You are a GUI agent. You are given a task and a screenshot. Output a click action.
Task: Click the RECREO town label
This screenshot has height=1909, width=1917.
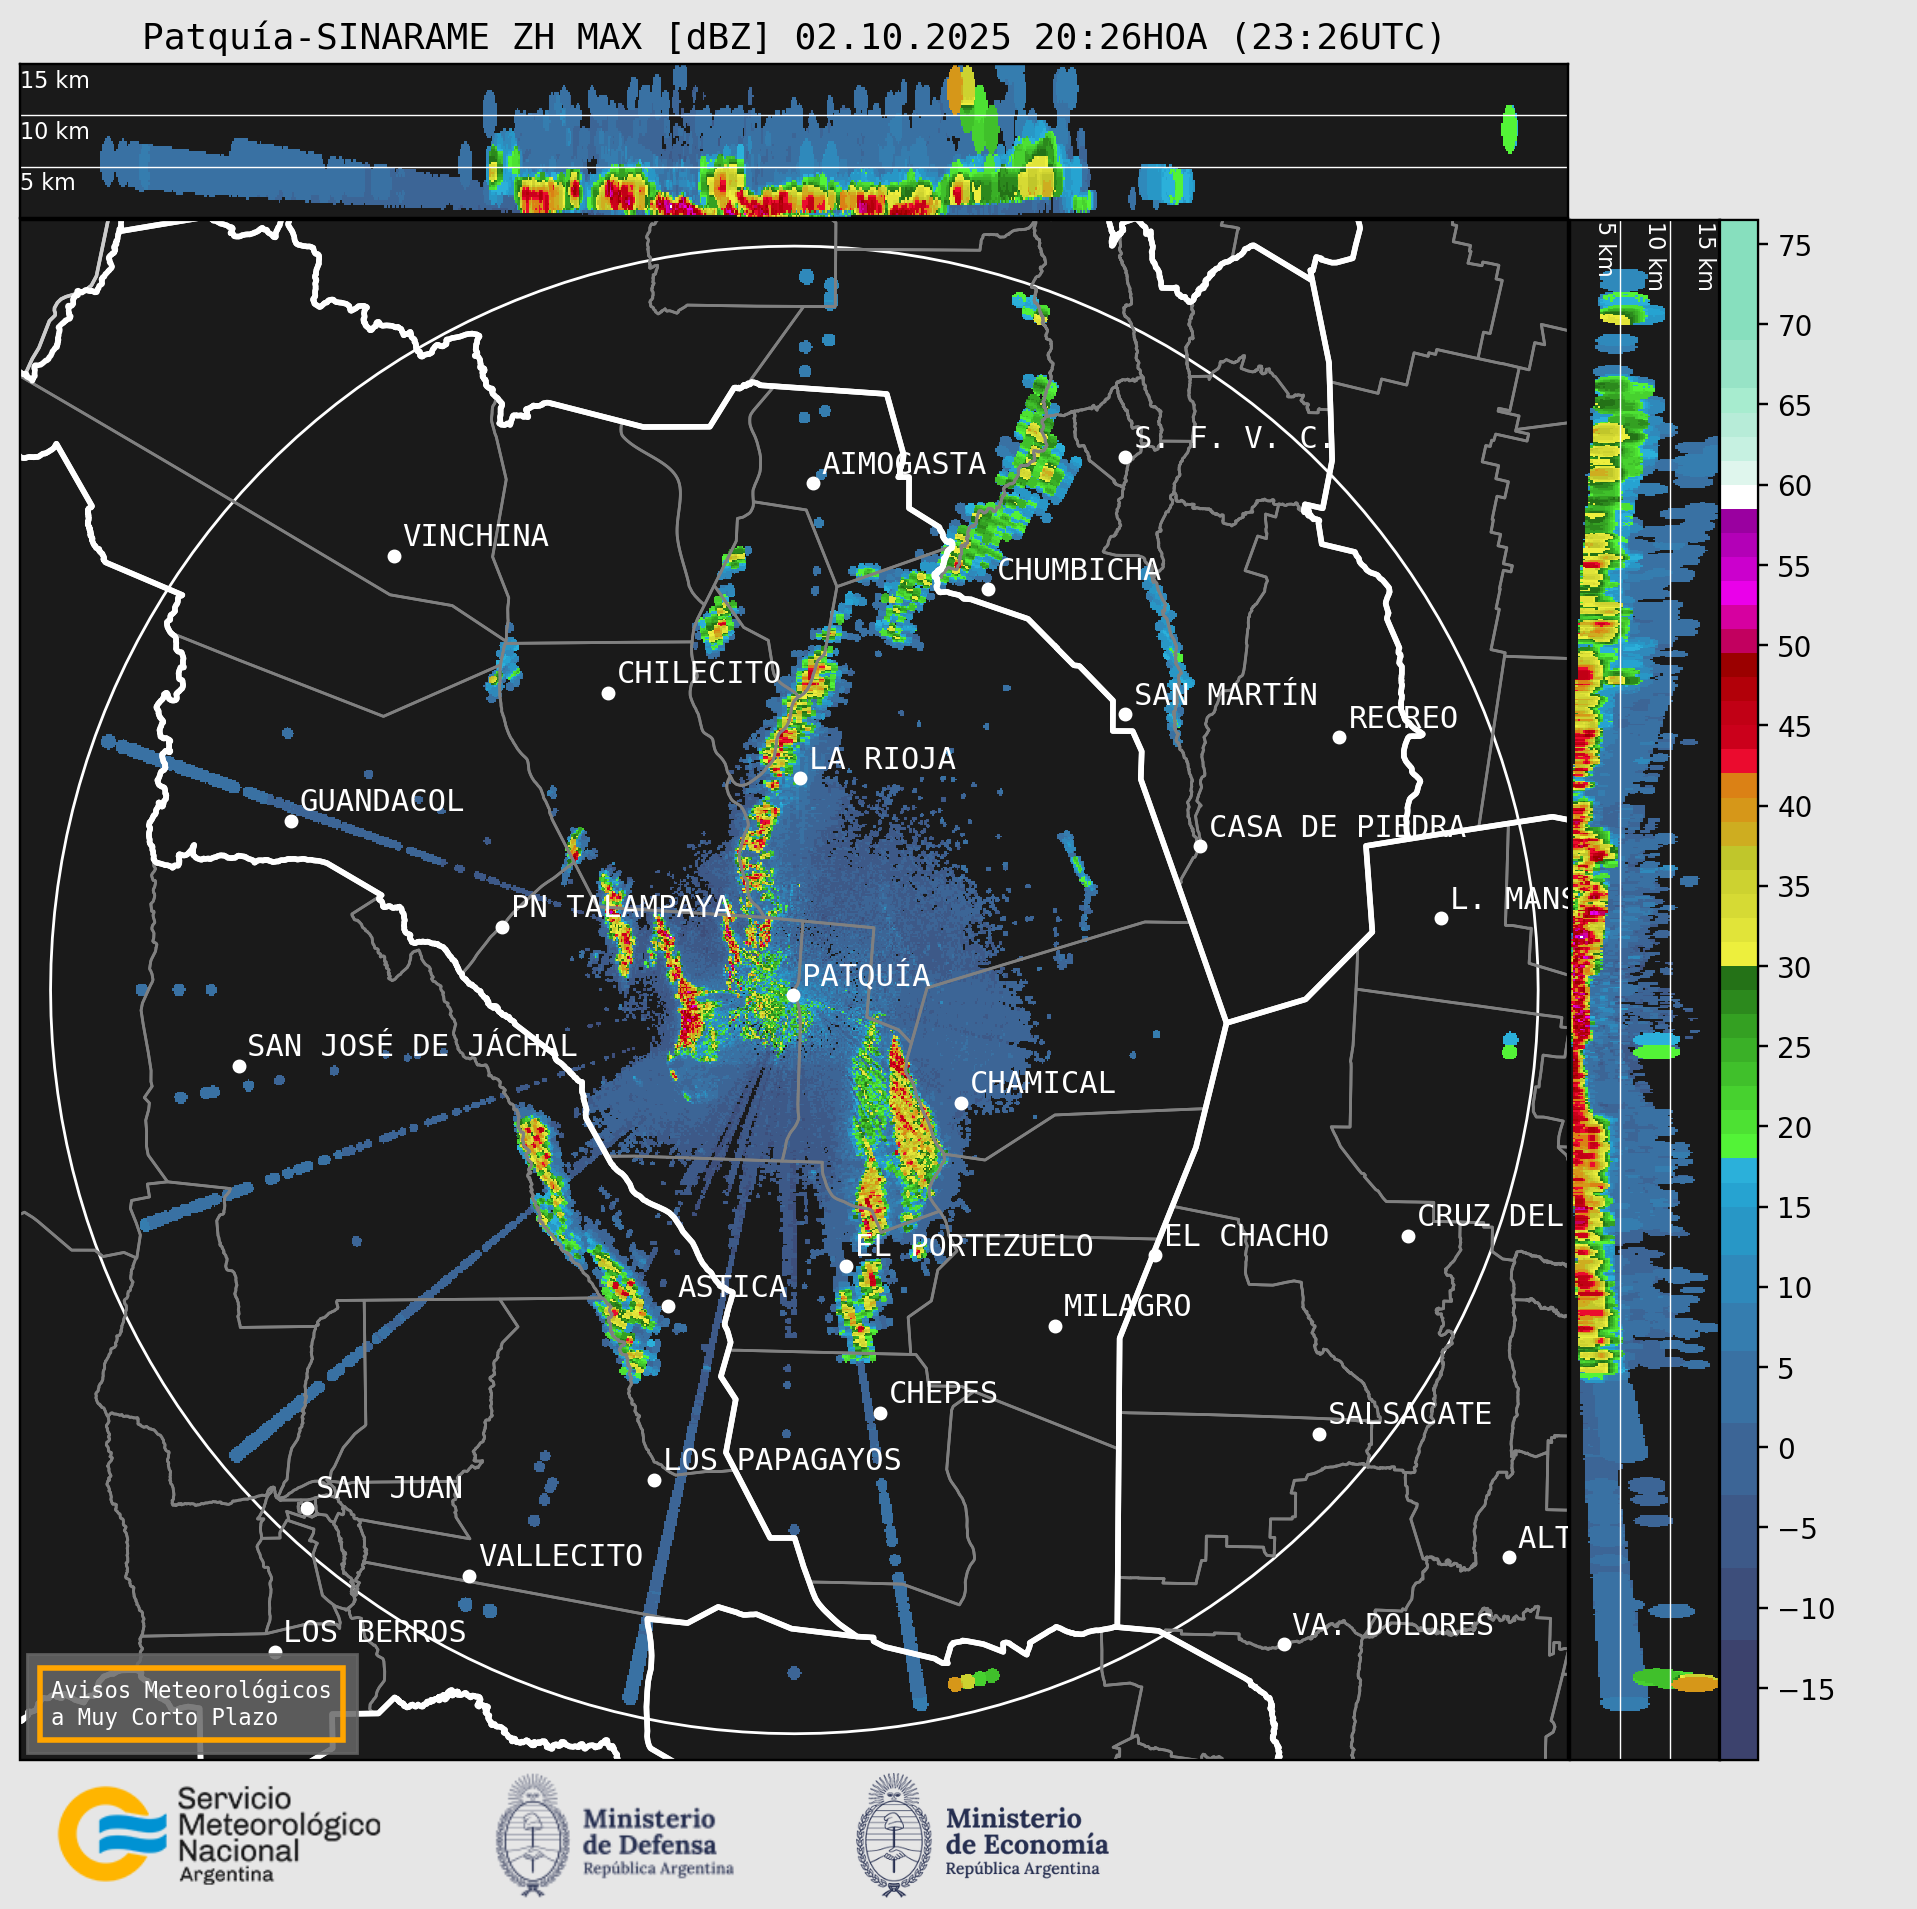[1403, 717]
